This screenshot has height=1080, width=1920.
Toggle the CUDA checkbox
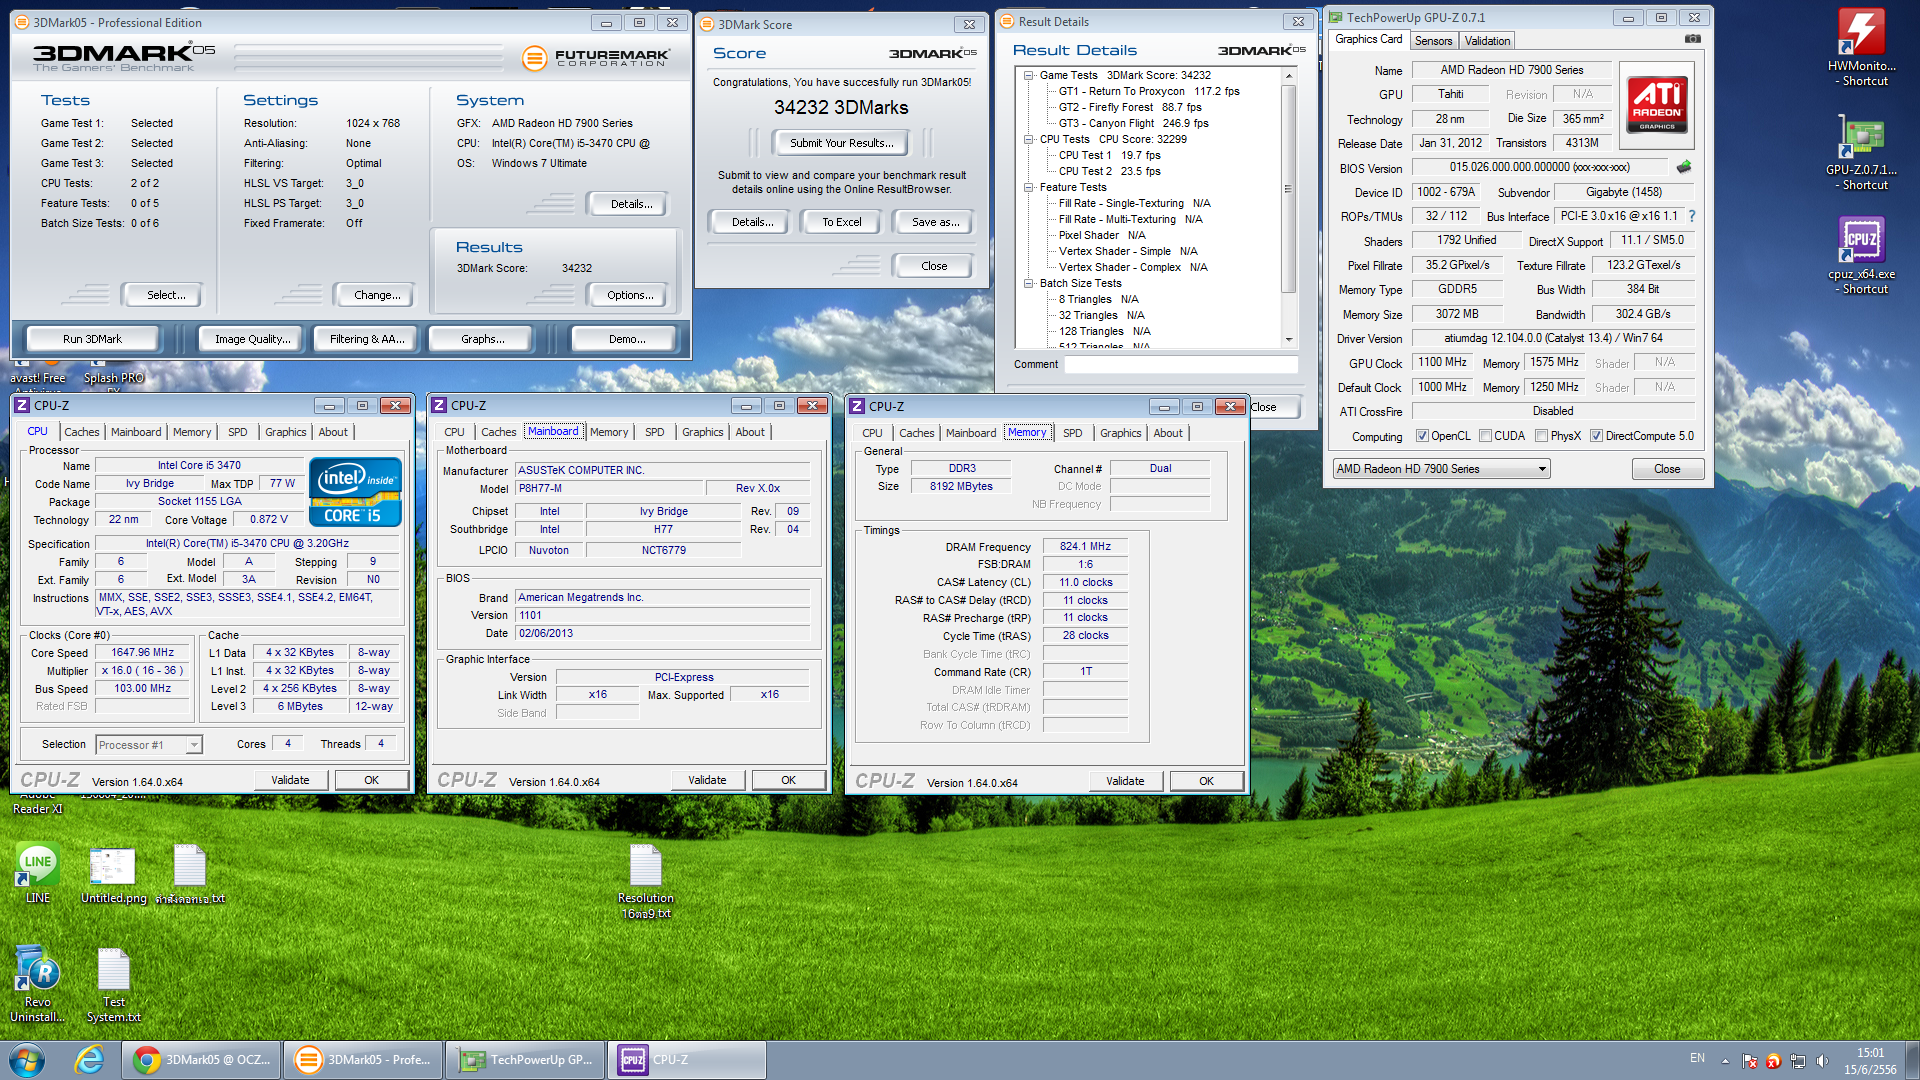(x=1485, y=436)
